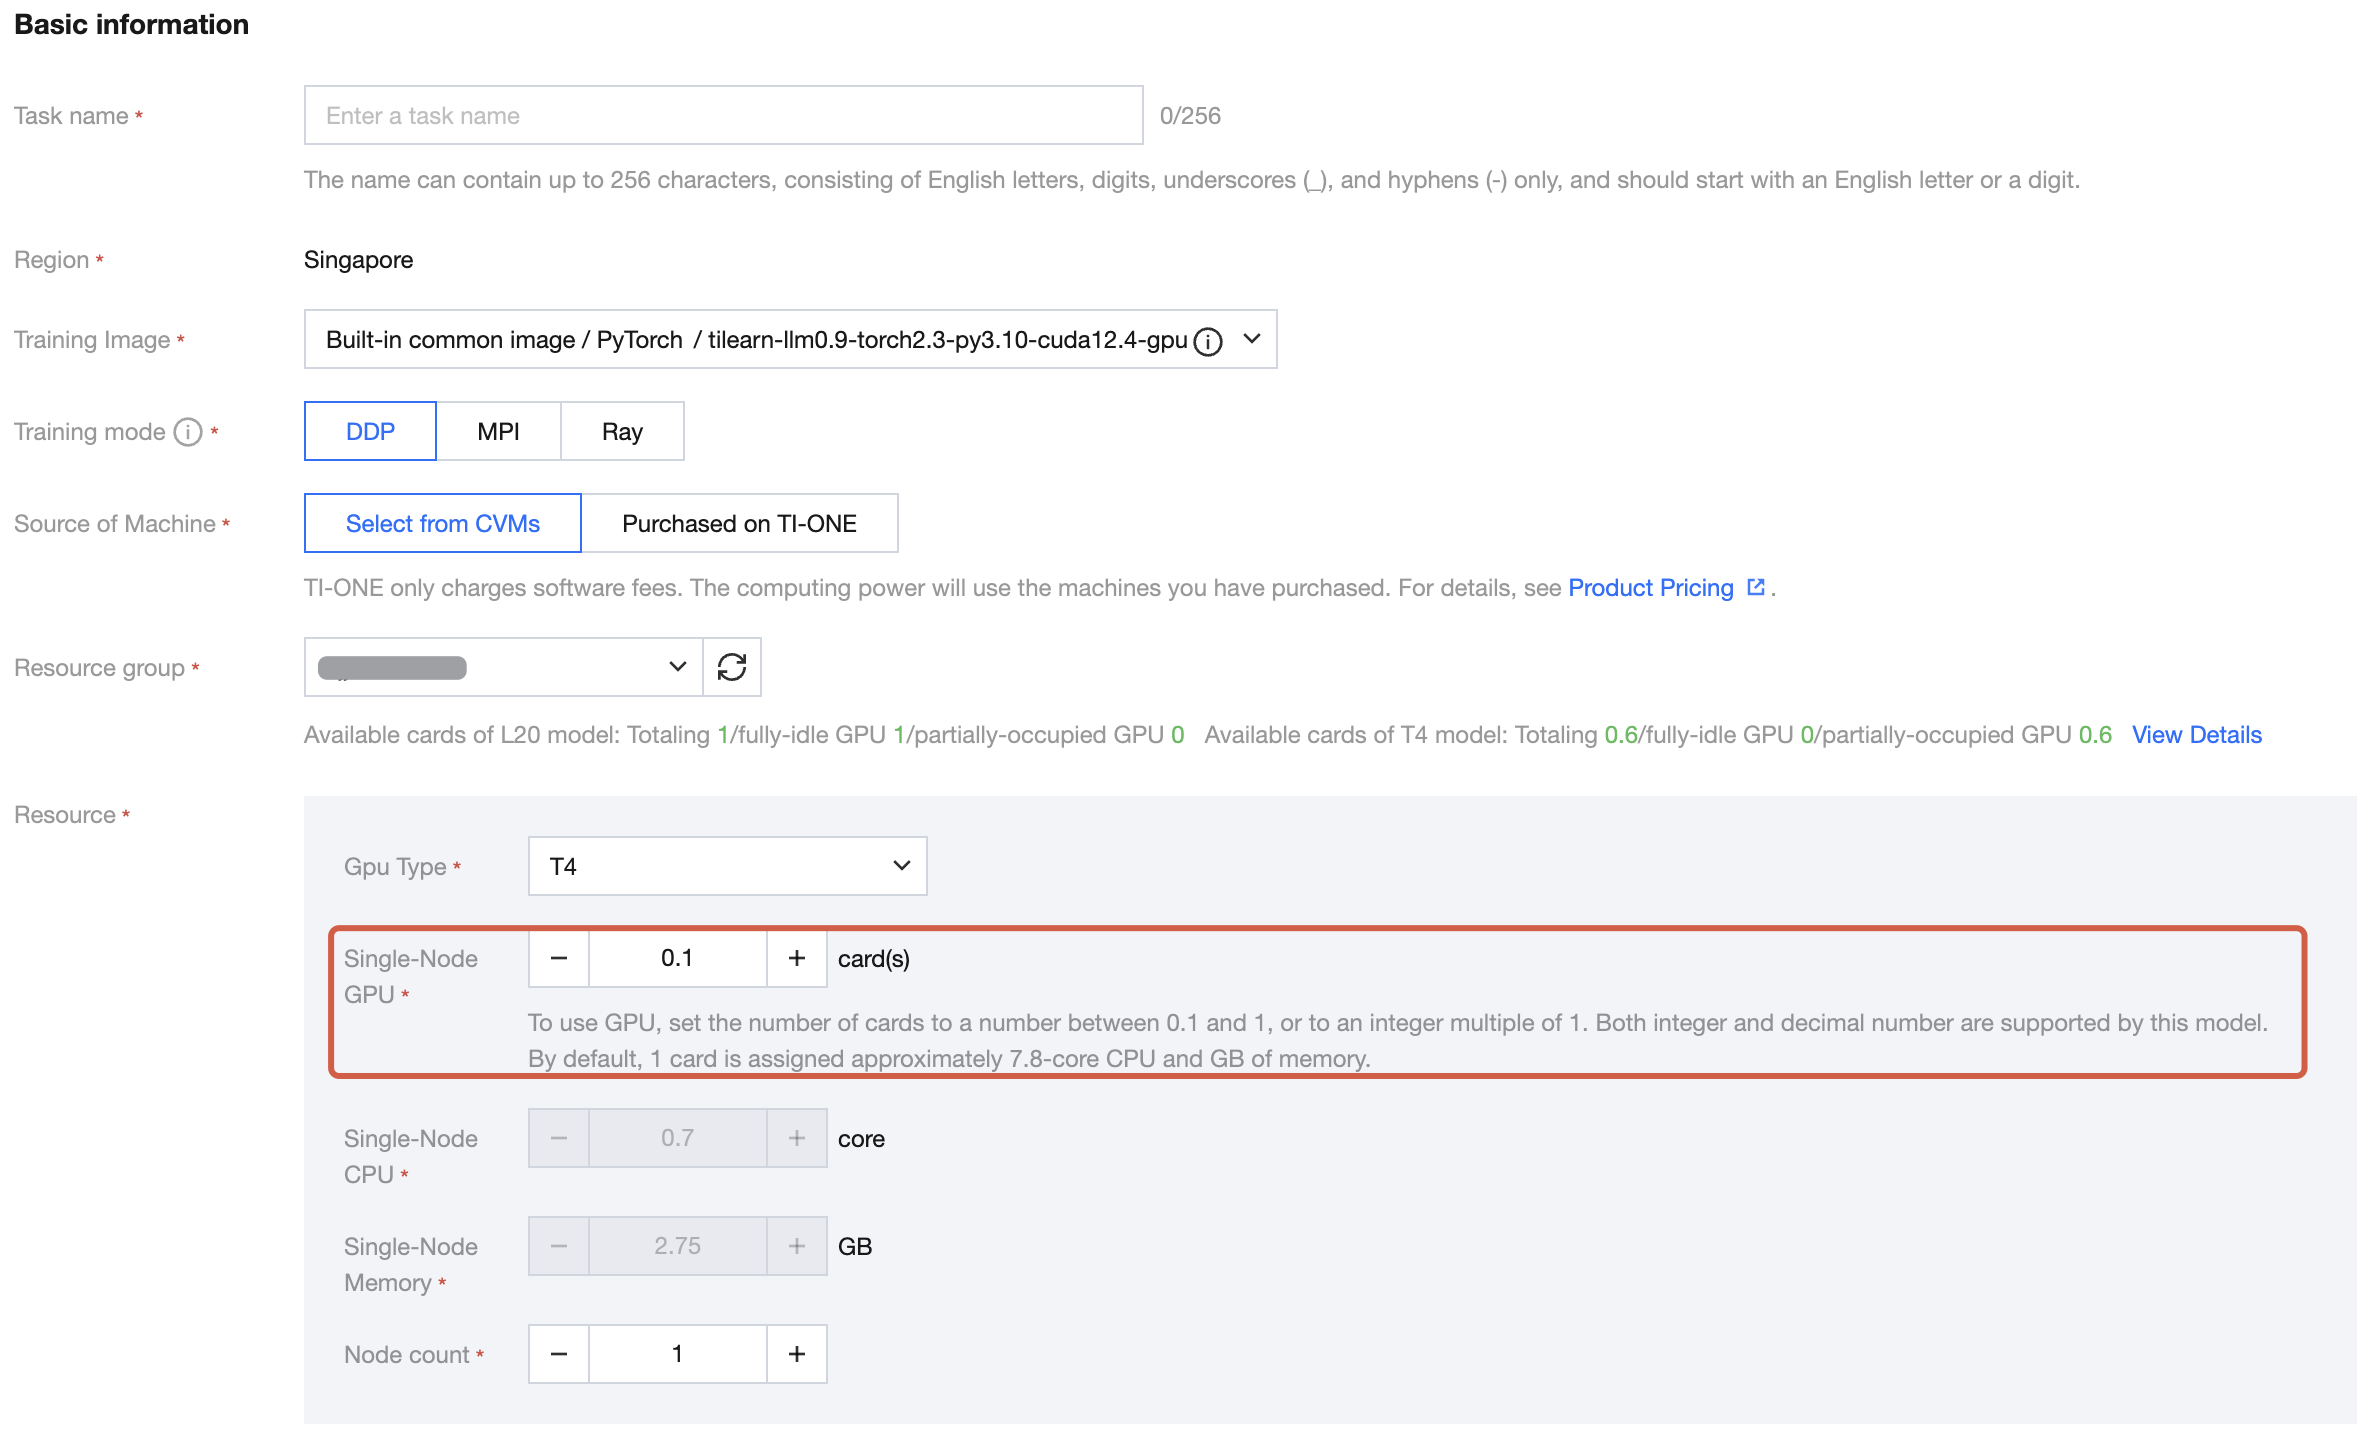
Task: Decrease the Single-Node GPU card count
Action: pos(559,958)
